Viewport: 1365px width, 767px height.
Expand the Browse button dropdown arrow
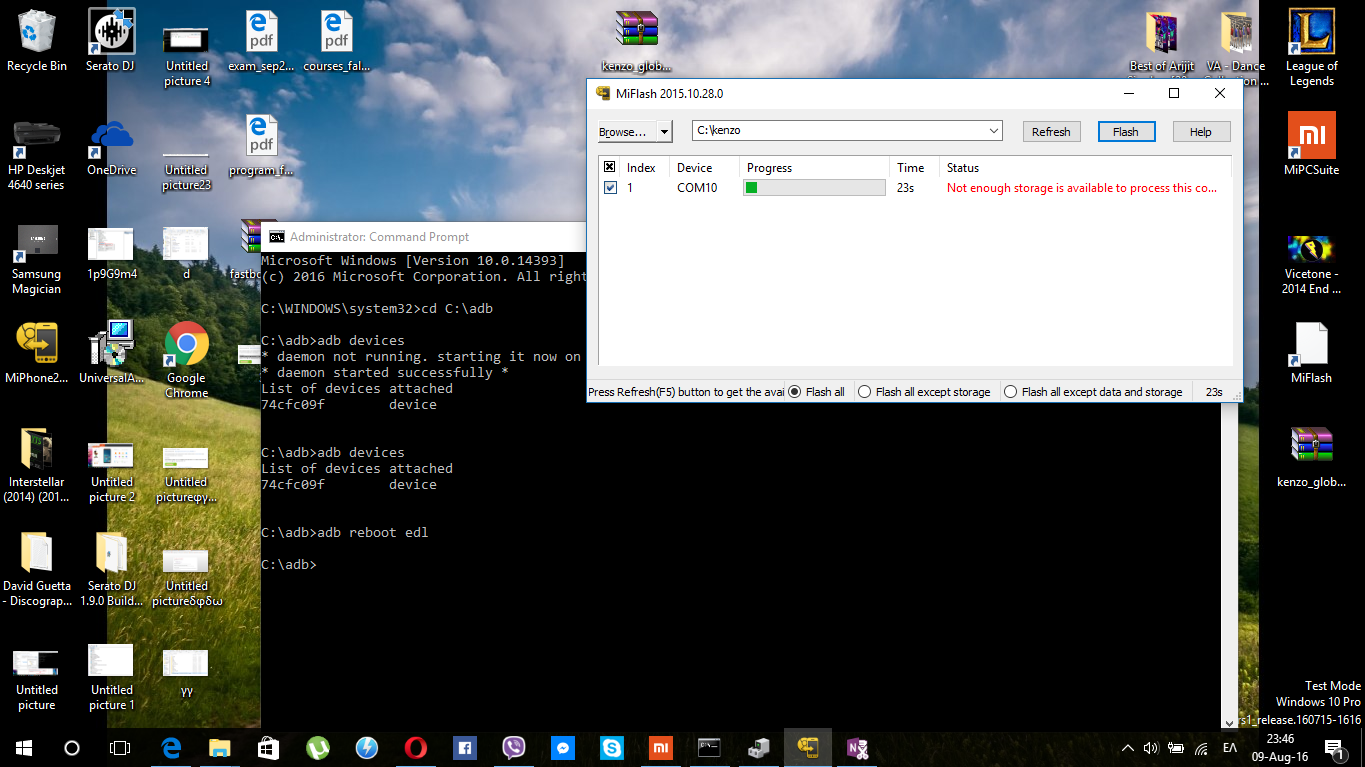pyautogui.click(x=664, y=132)
